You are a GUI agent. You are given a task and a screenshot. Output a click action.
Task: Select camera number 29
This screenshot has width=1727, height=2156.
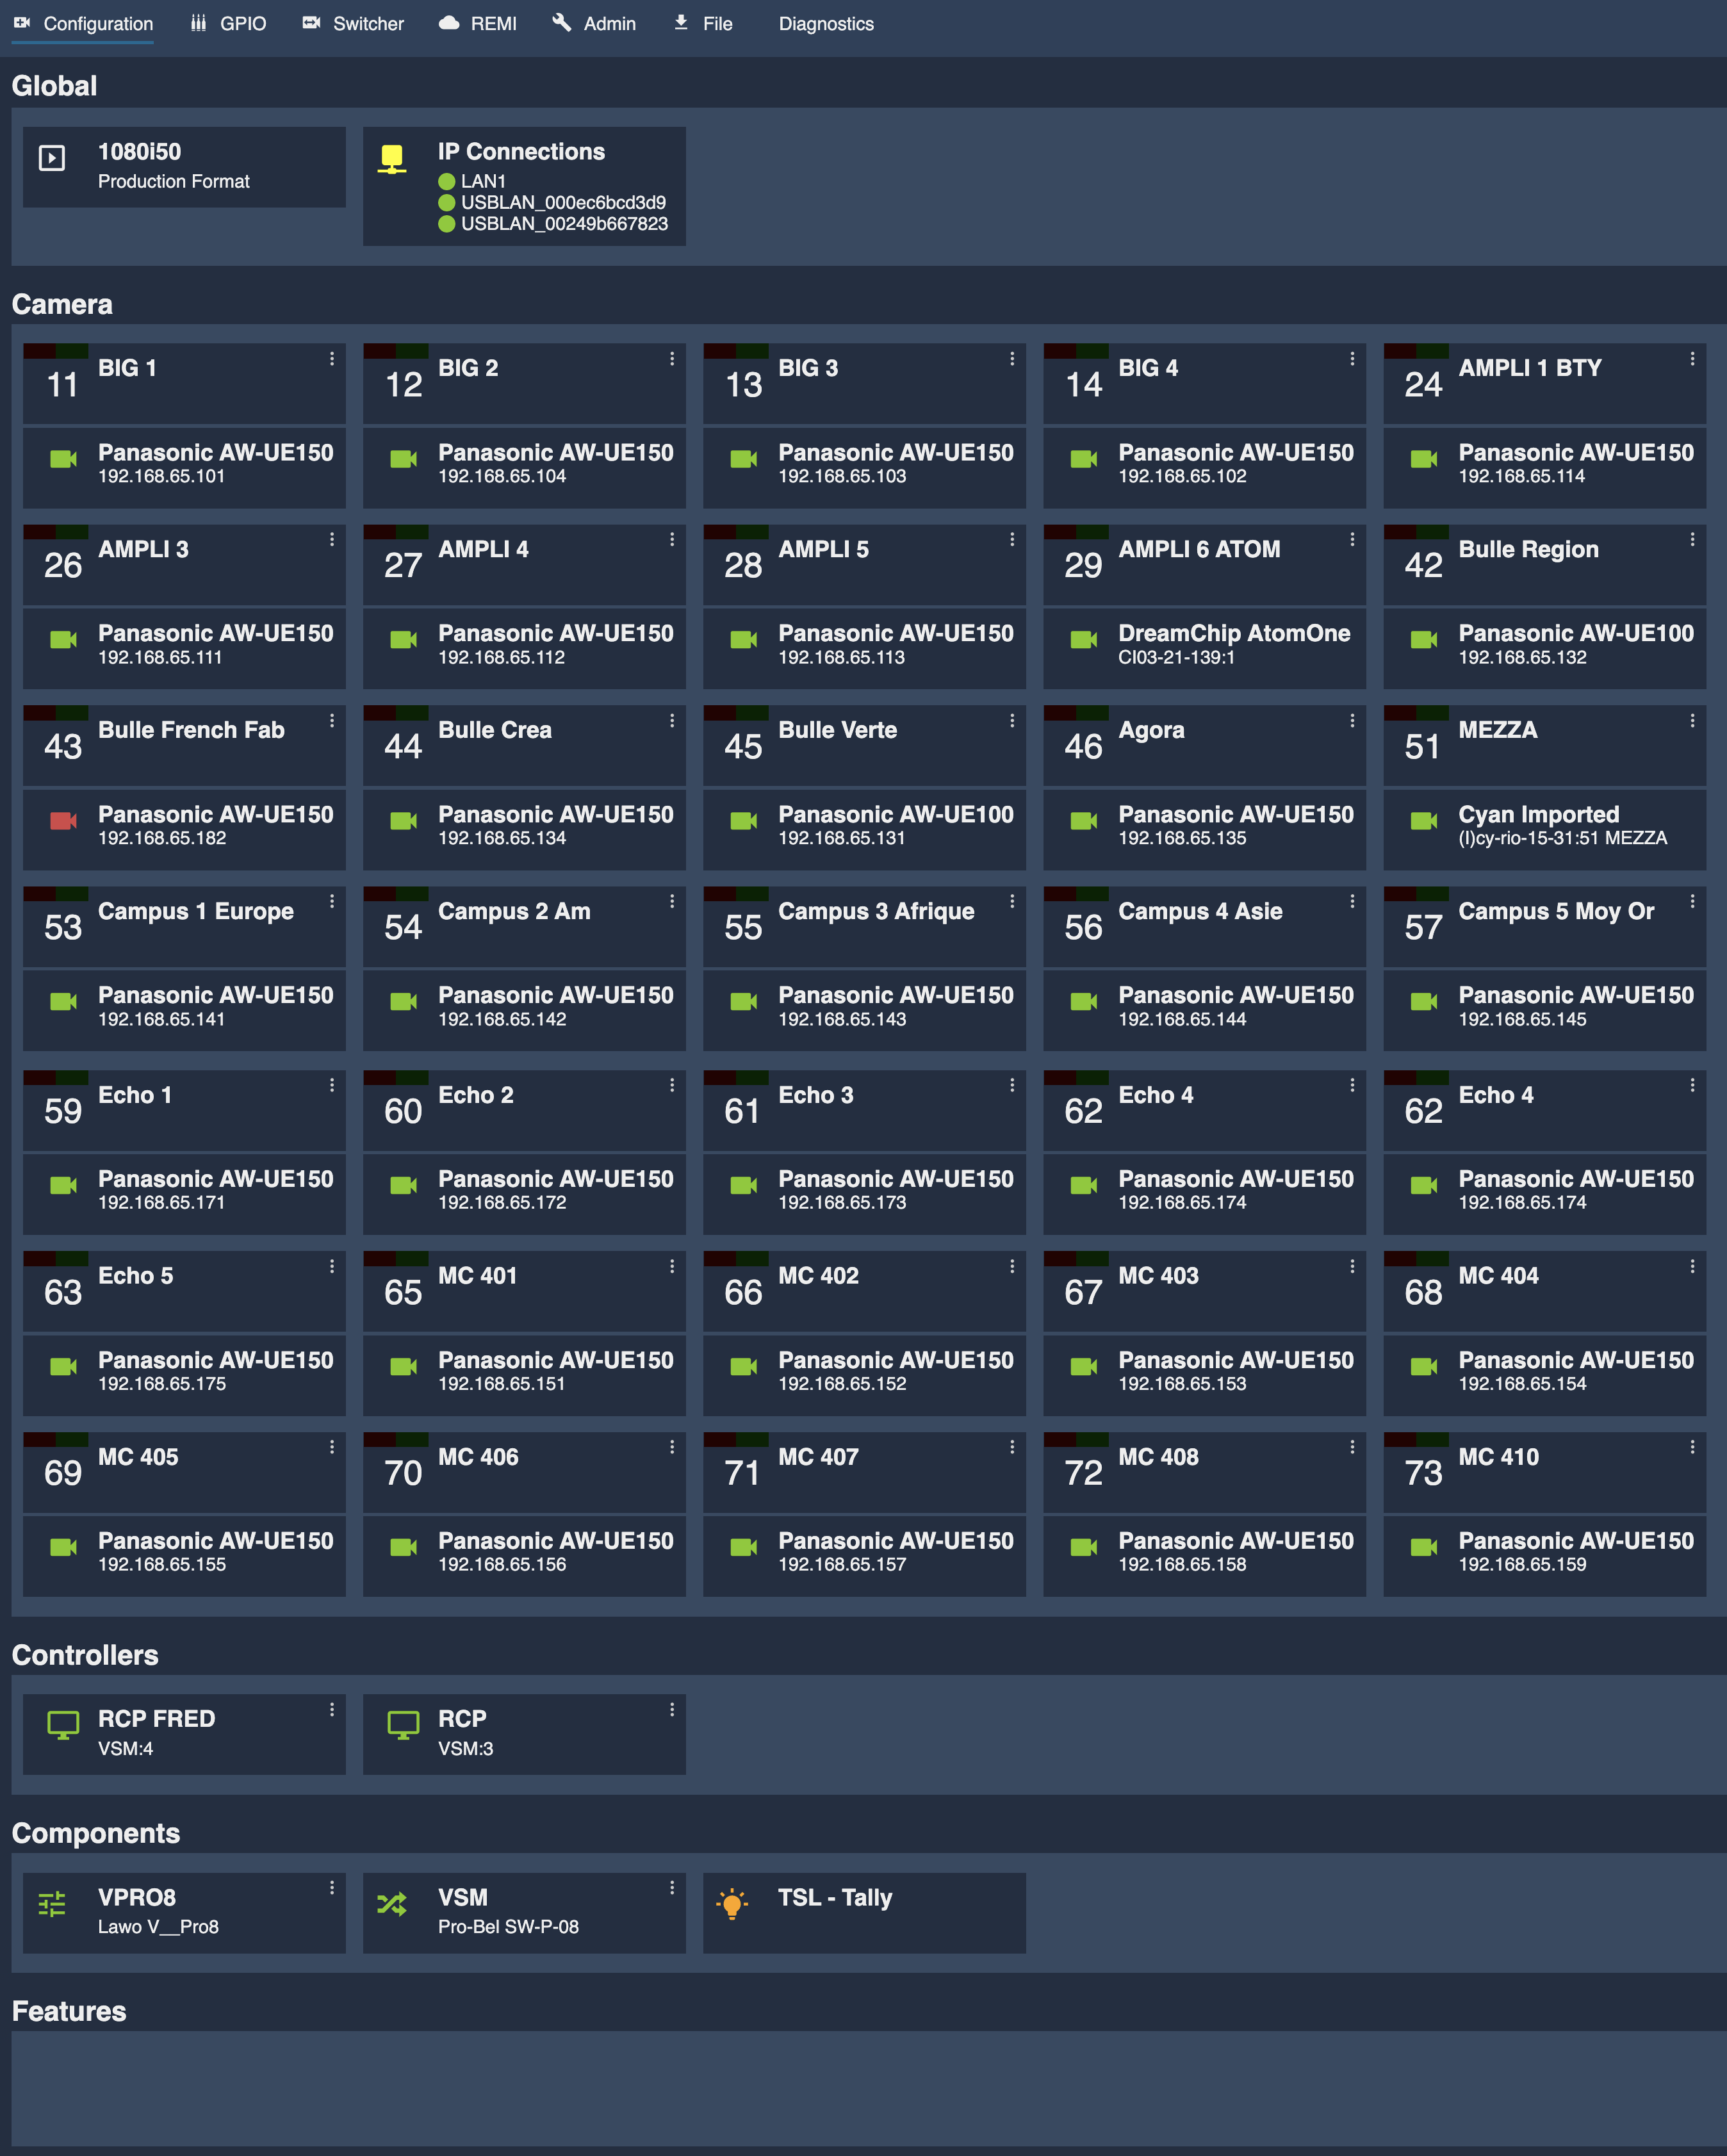click(1083, 566)
